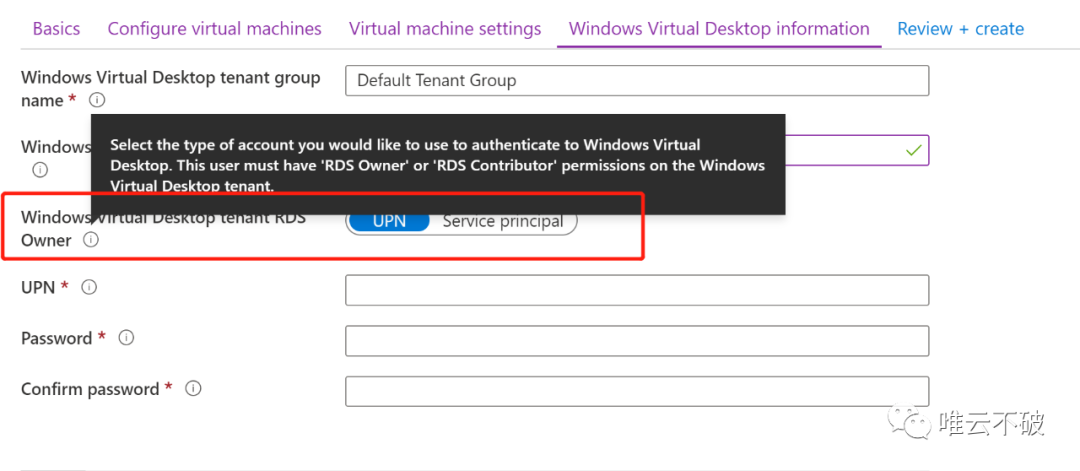Click info icon under partially hidden Windows label

click(x=40, y=169)
